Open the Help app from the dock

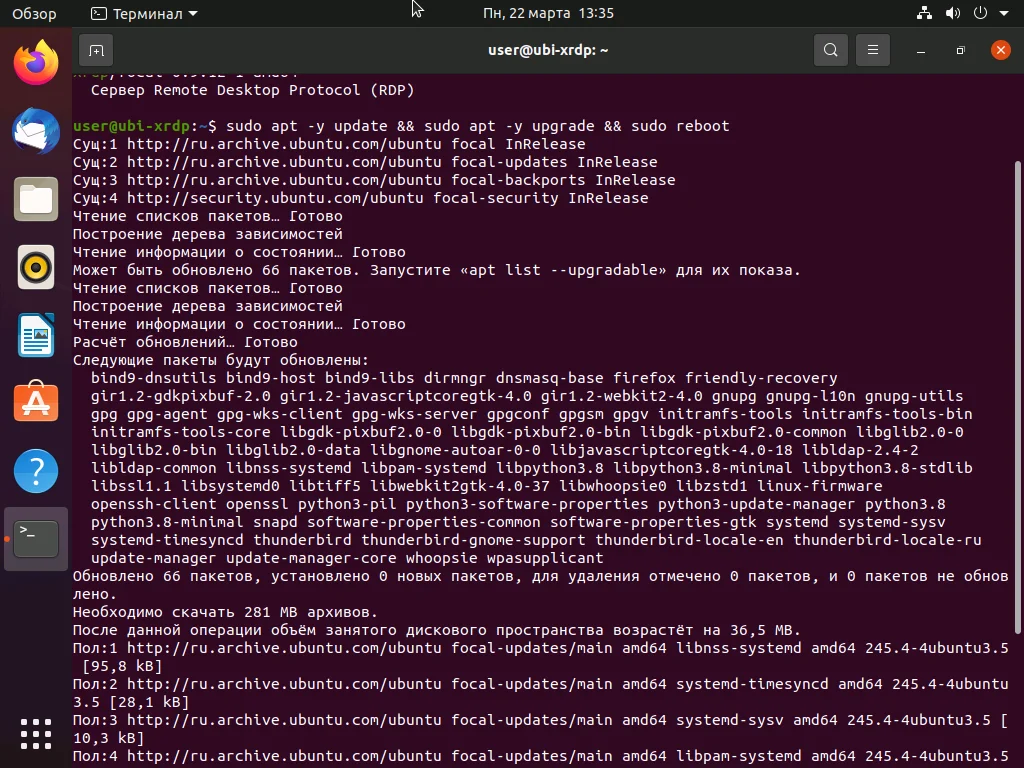tap(35, 470)
